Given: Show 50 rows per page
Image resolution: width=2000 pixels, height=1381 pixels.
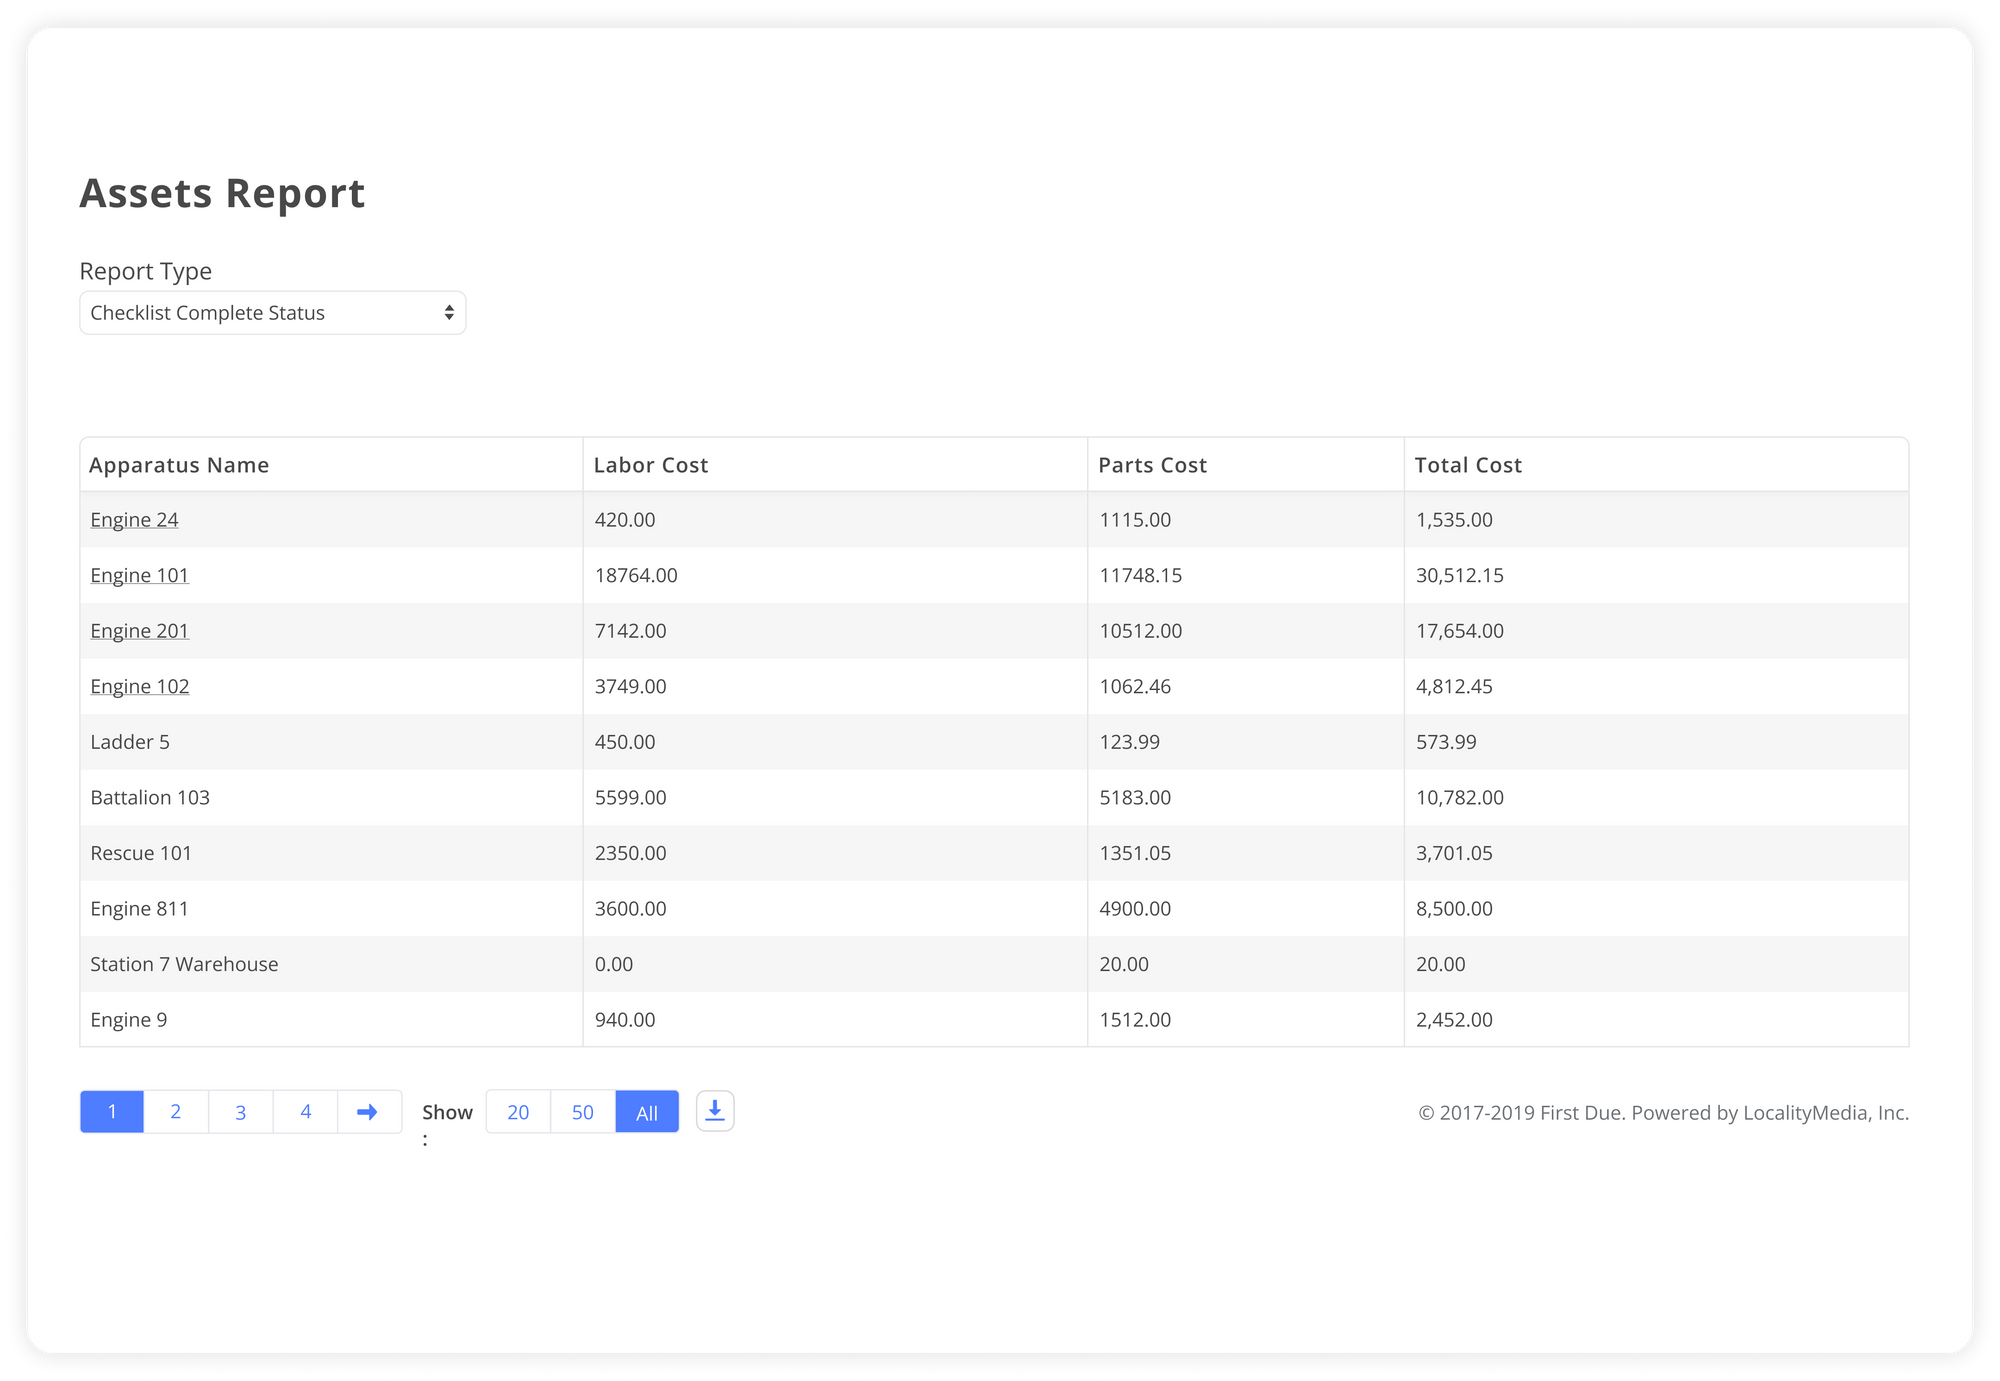Looking at the screenshot, I should (582, 1111).
